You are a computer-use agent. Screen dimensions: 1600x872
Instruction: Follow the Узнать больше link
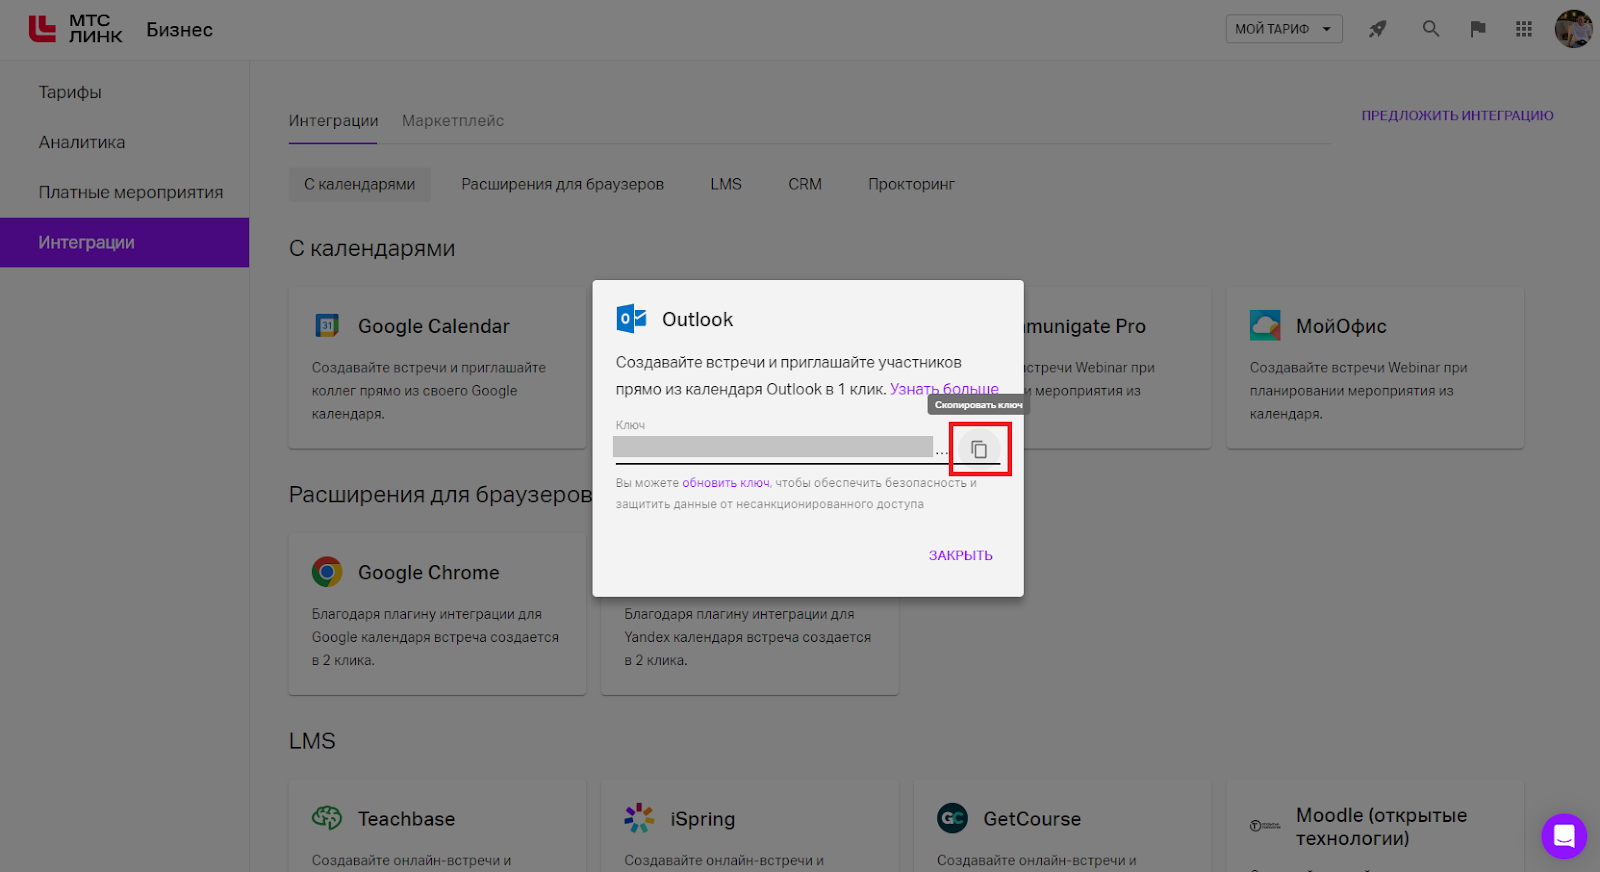[944, 389]
